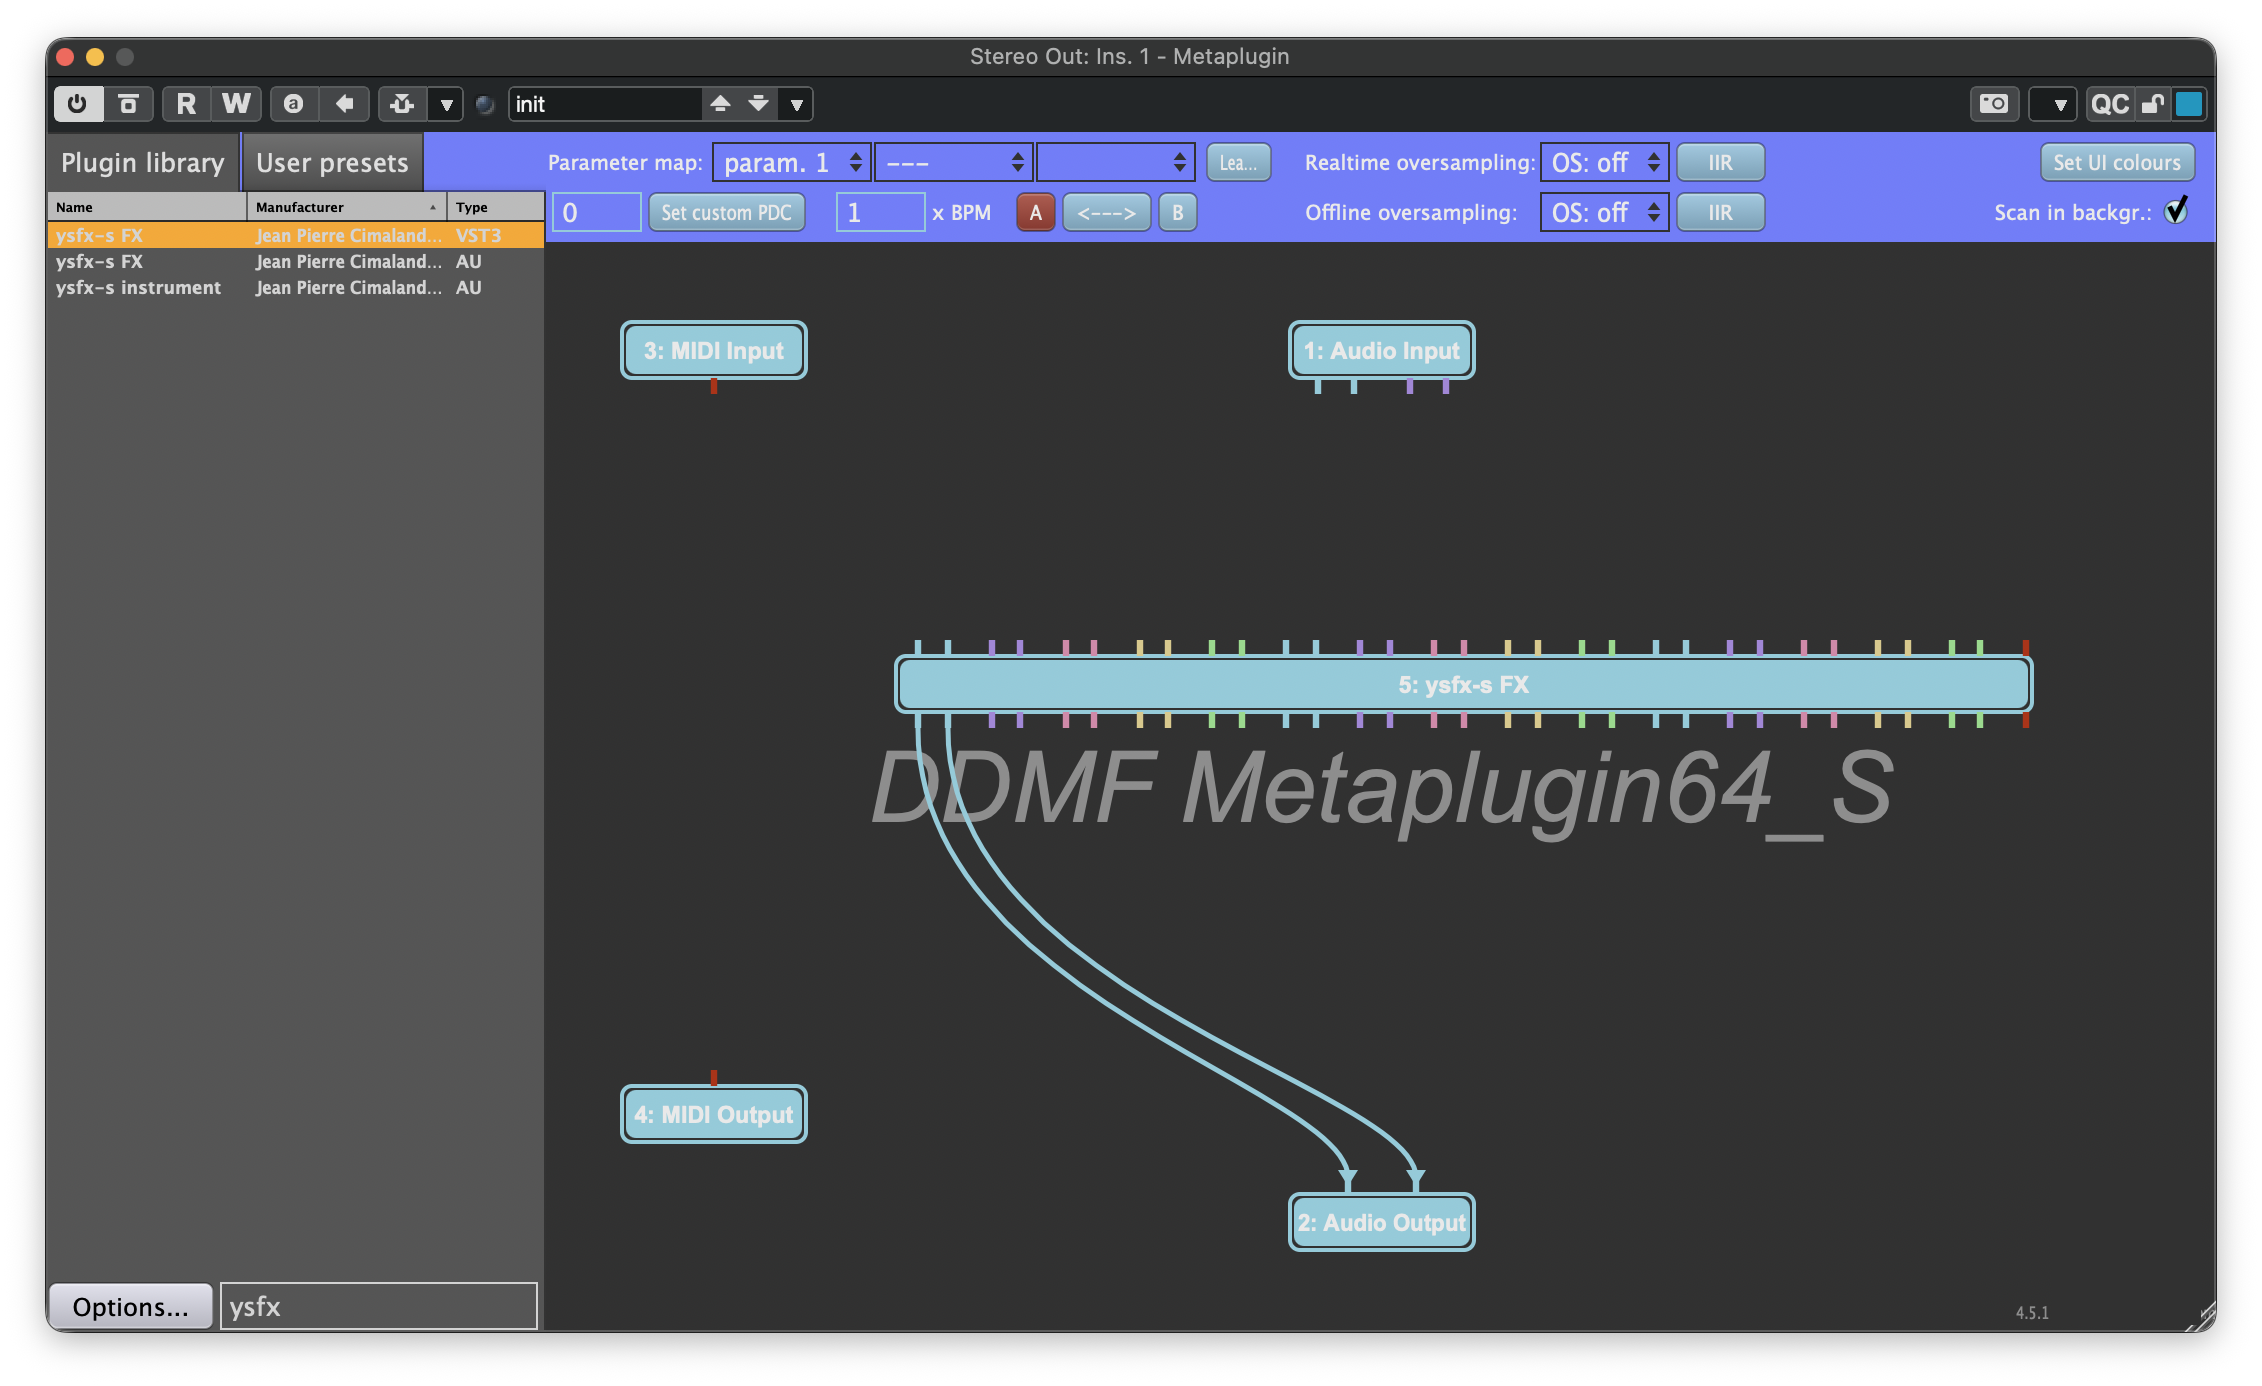Viewport: 2262px width, 1386px height.
Task: Click the Options... button
Action: 130,1306
